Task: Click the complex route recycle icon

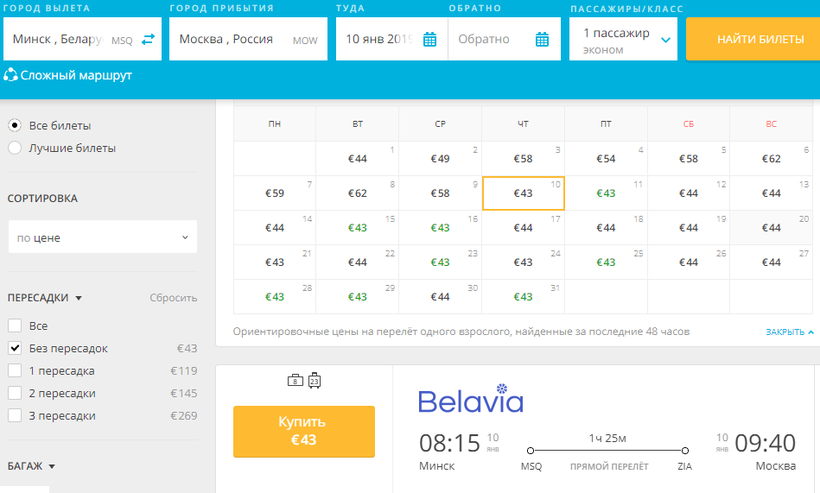Action: point(11,75)
